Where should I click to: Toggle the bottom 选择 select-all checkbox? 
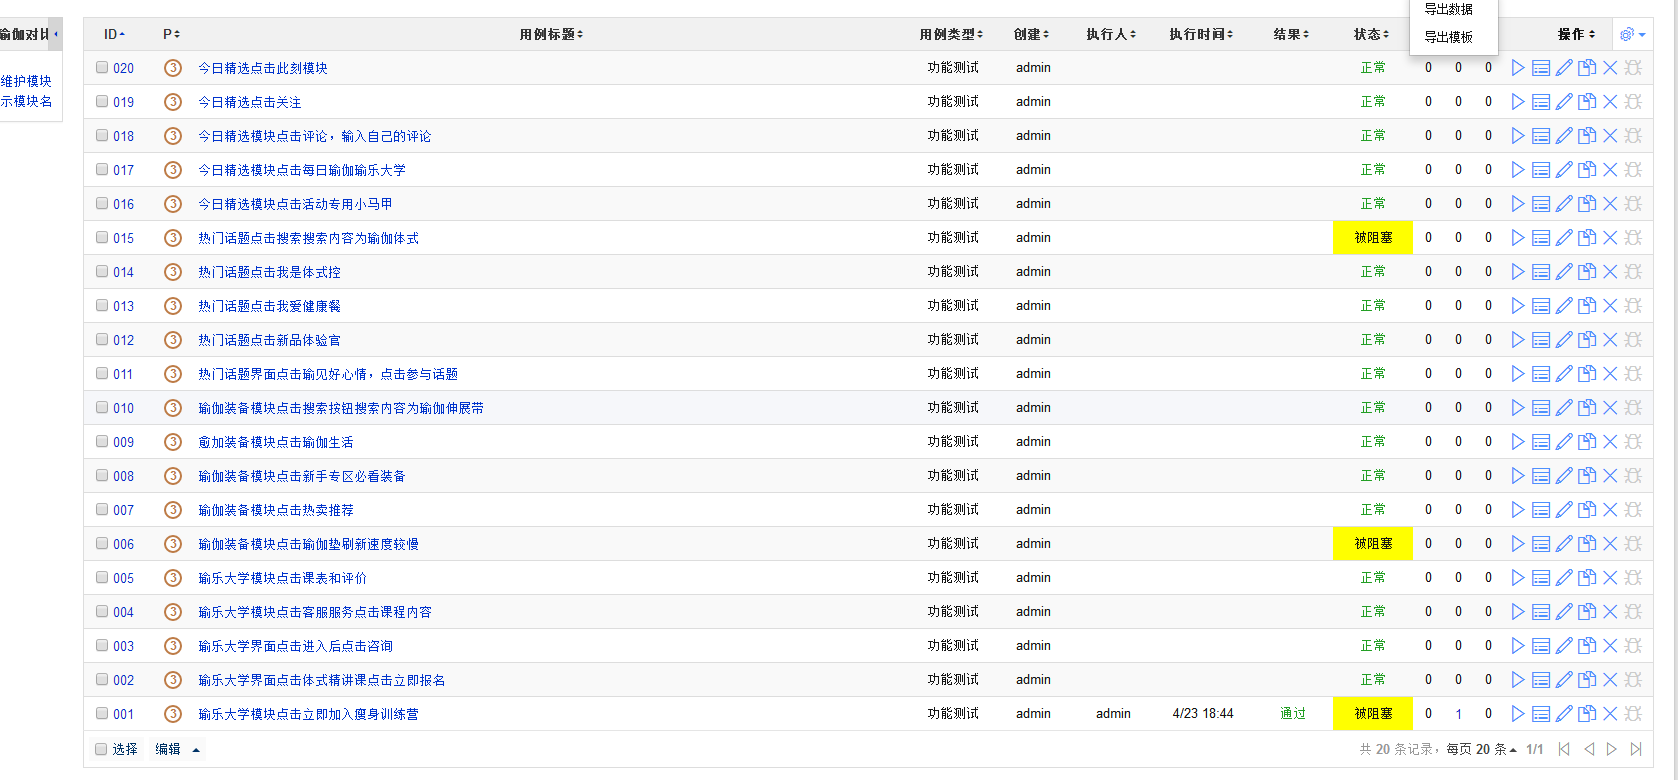click(x=101, y=749)
